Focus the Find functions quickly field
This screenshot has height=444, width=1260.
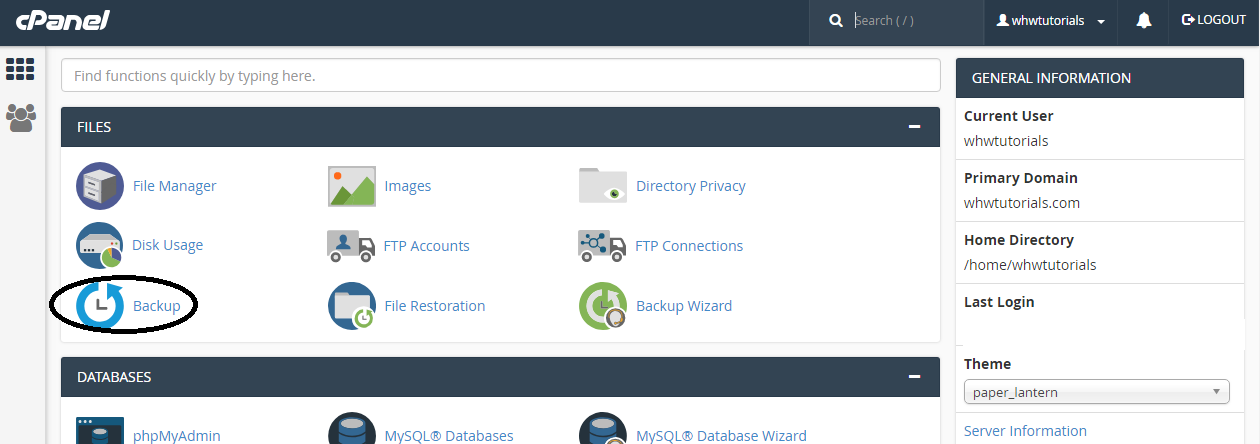click(x=501, y=75)
